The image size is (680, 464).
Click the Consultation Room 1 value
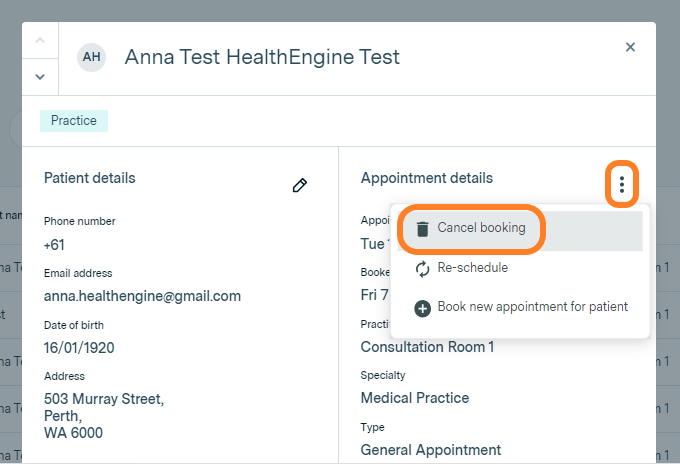428,347
